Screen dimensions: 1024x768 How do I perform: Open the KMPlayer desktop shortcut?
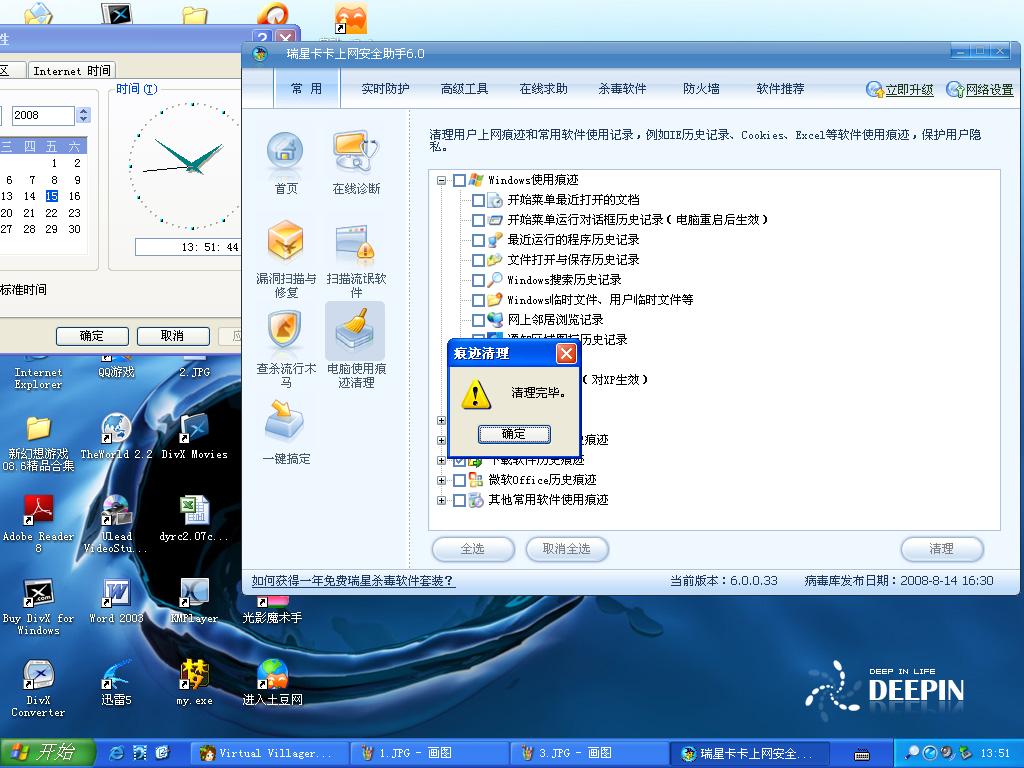coord(195,601)
